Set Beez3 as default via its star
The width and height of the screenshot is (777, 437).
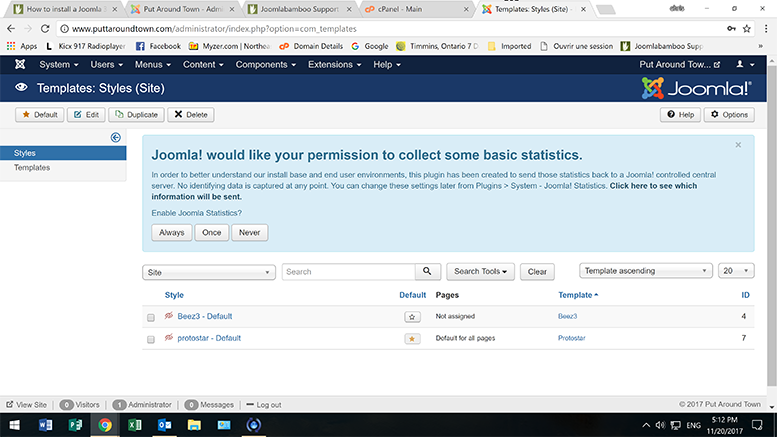412,317
